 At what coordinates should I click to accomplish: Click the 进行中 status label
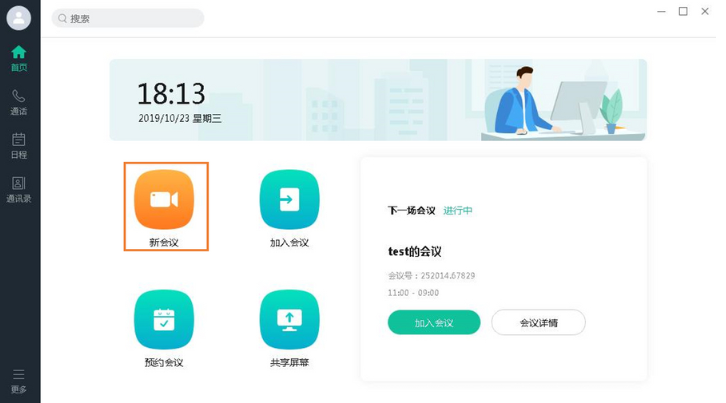458,211
